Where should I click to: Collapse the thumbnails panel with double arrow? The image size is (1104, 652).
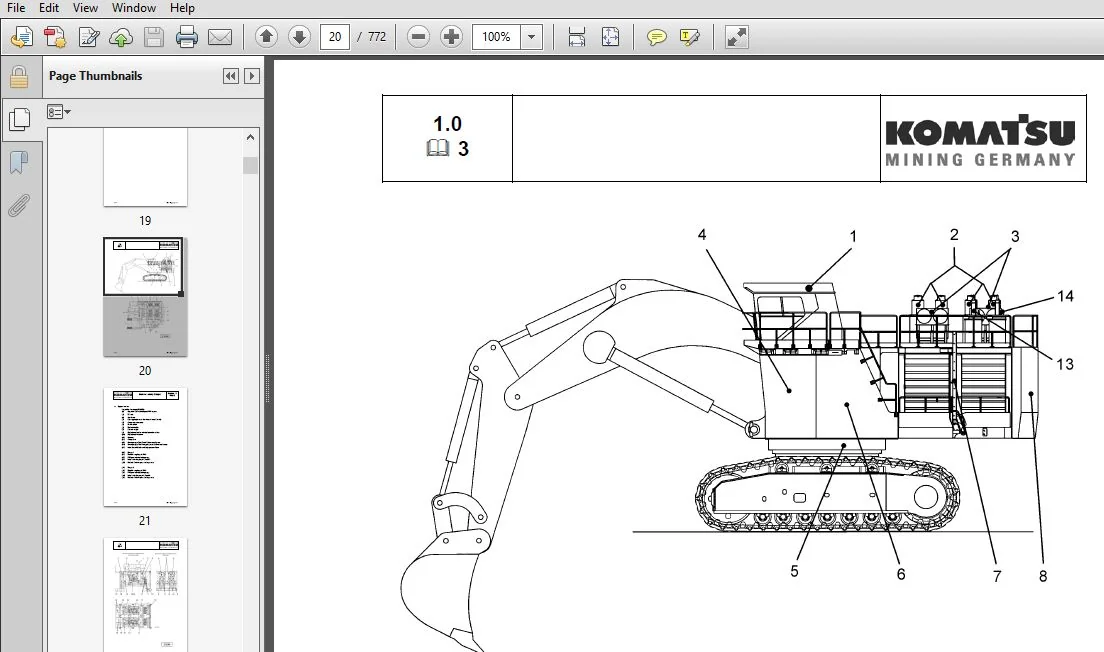[231, 76]
